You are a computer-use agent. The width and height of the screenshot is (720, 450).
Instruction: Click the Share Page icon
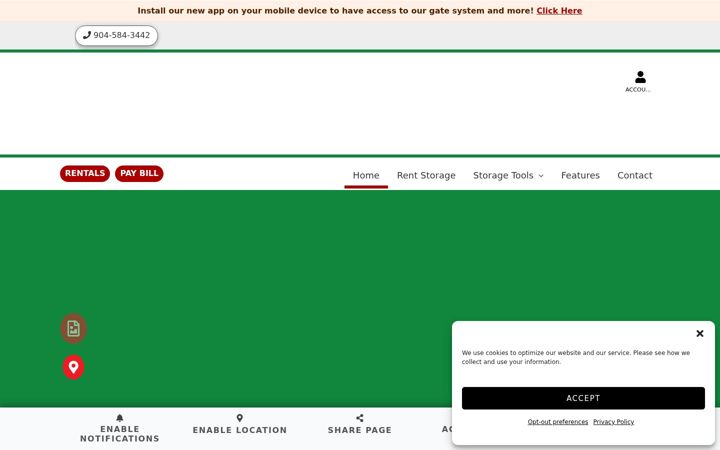[360, 418]
